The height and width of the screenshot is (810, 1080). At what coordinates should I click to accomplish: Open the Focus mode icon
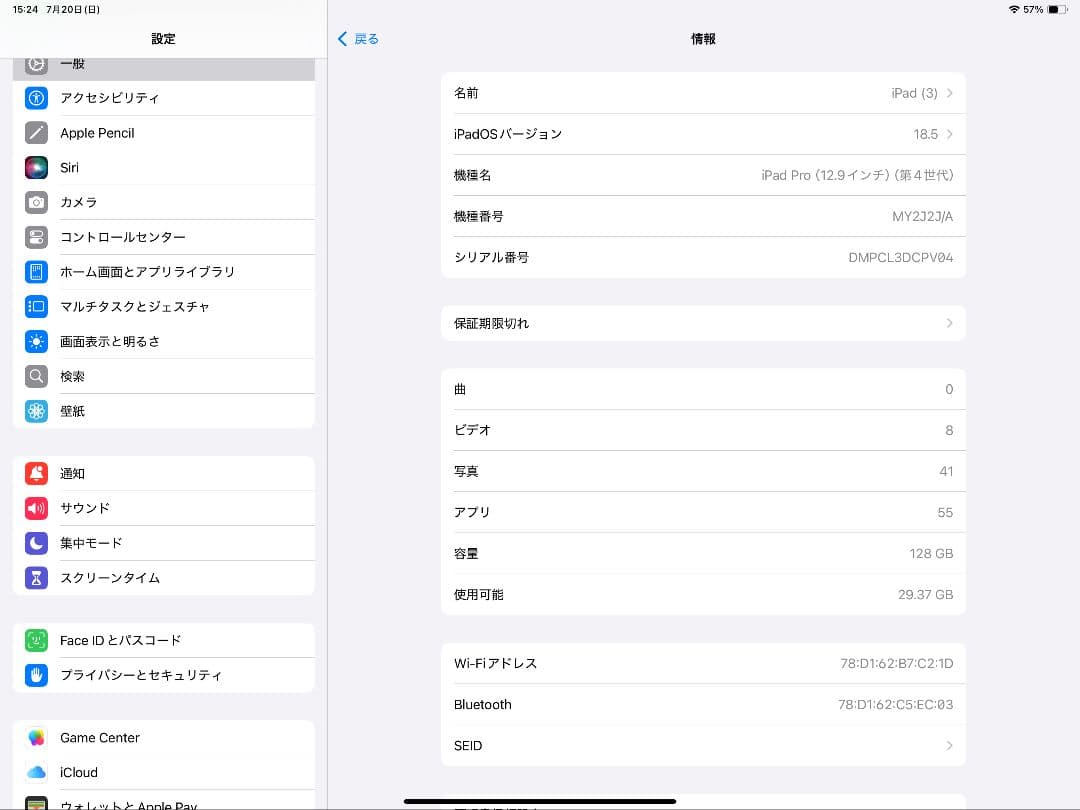36,543
